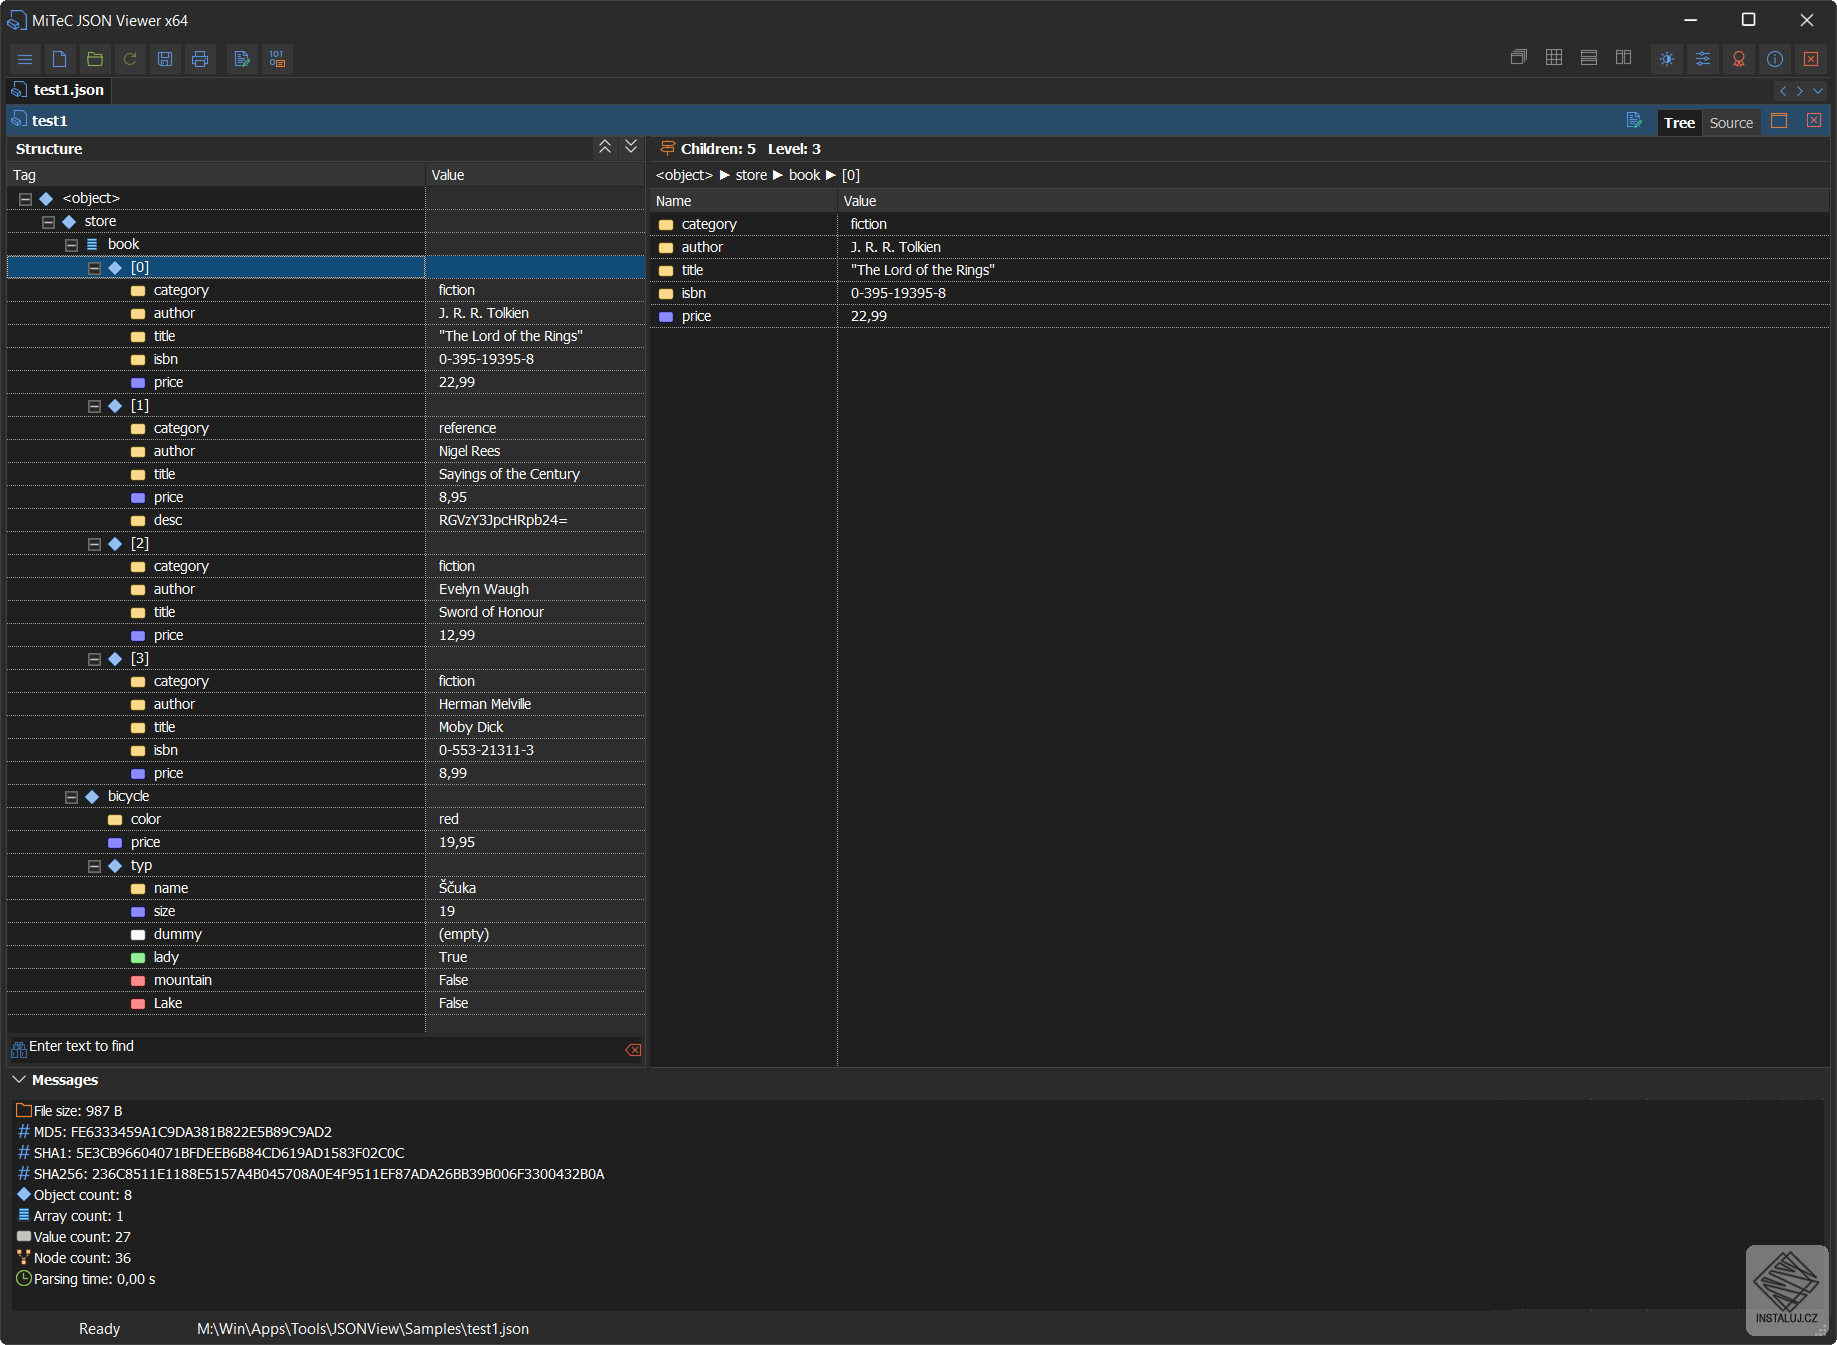Click the book breadcrumb in the path

click(x=804, y=175)
